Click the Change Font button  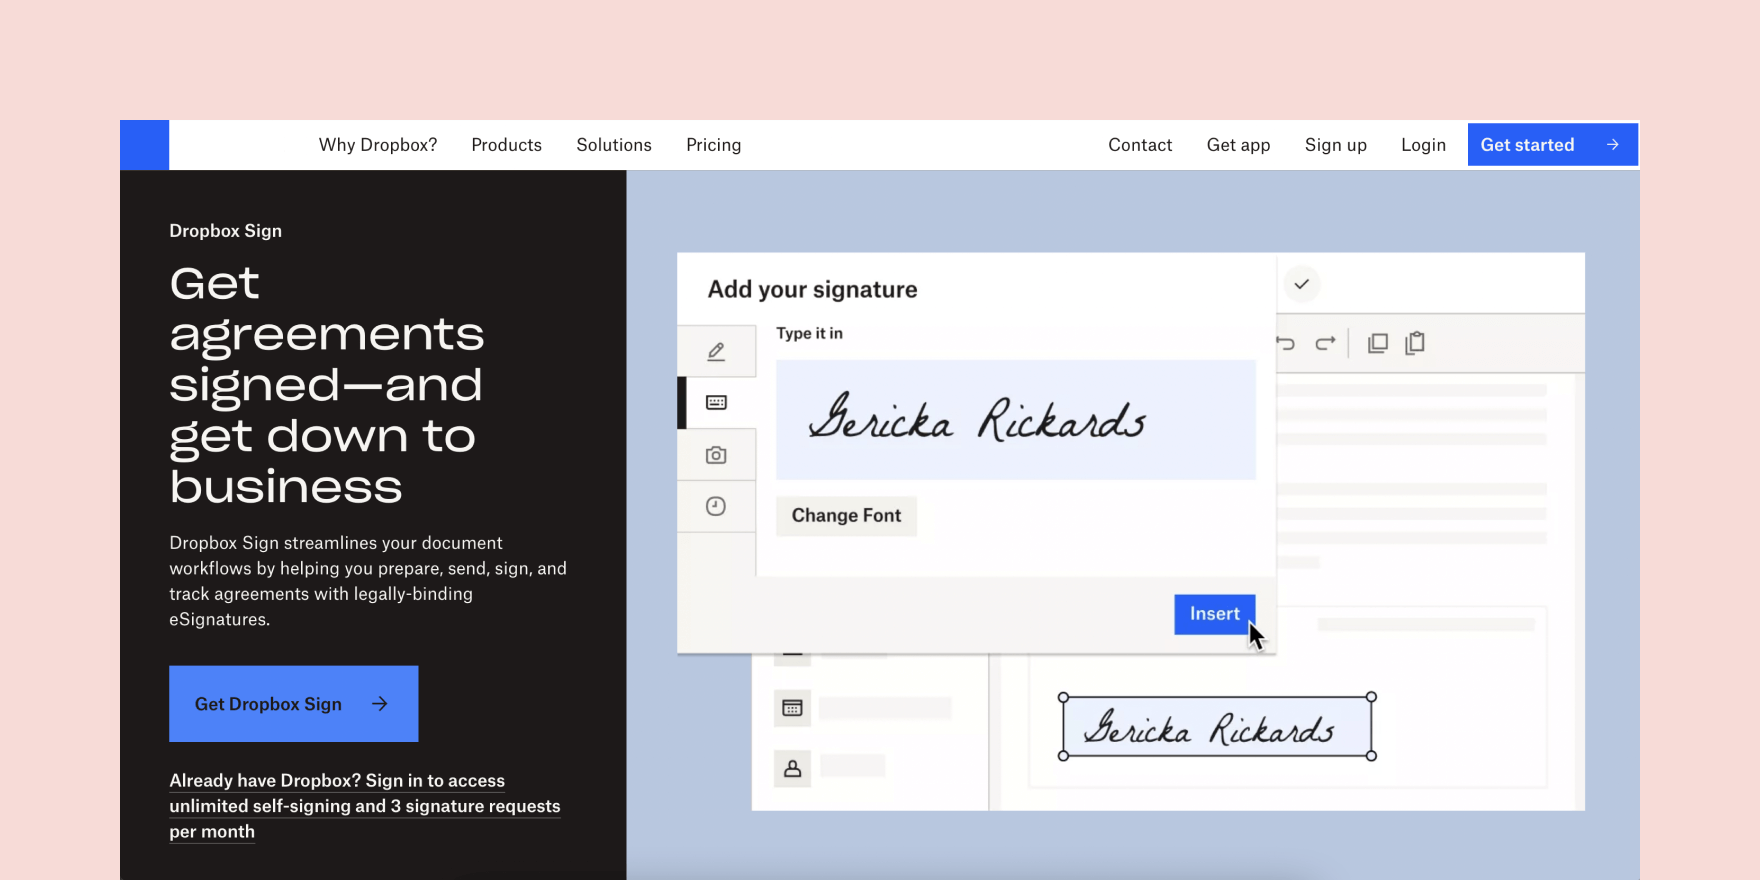(x=847, y=516)
